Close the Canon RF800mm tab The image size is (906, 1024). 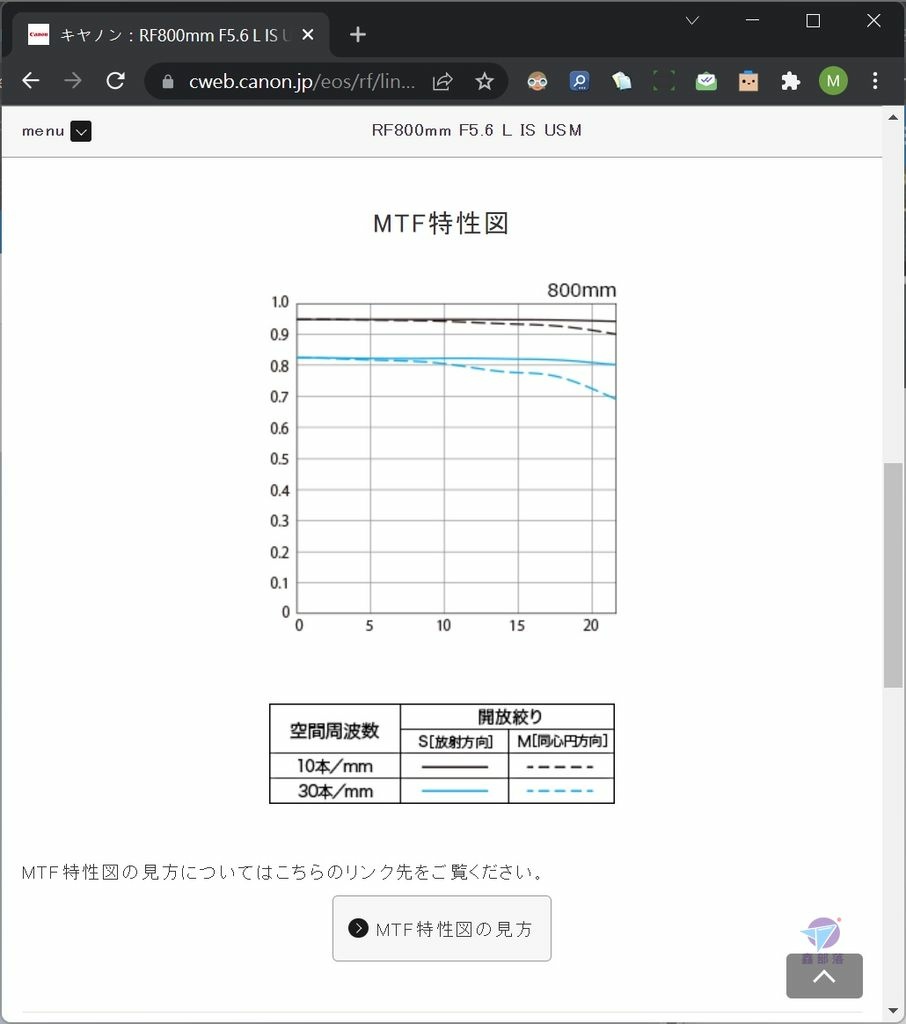coord(308,35)
